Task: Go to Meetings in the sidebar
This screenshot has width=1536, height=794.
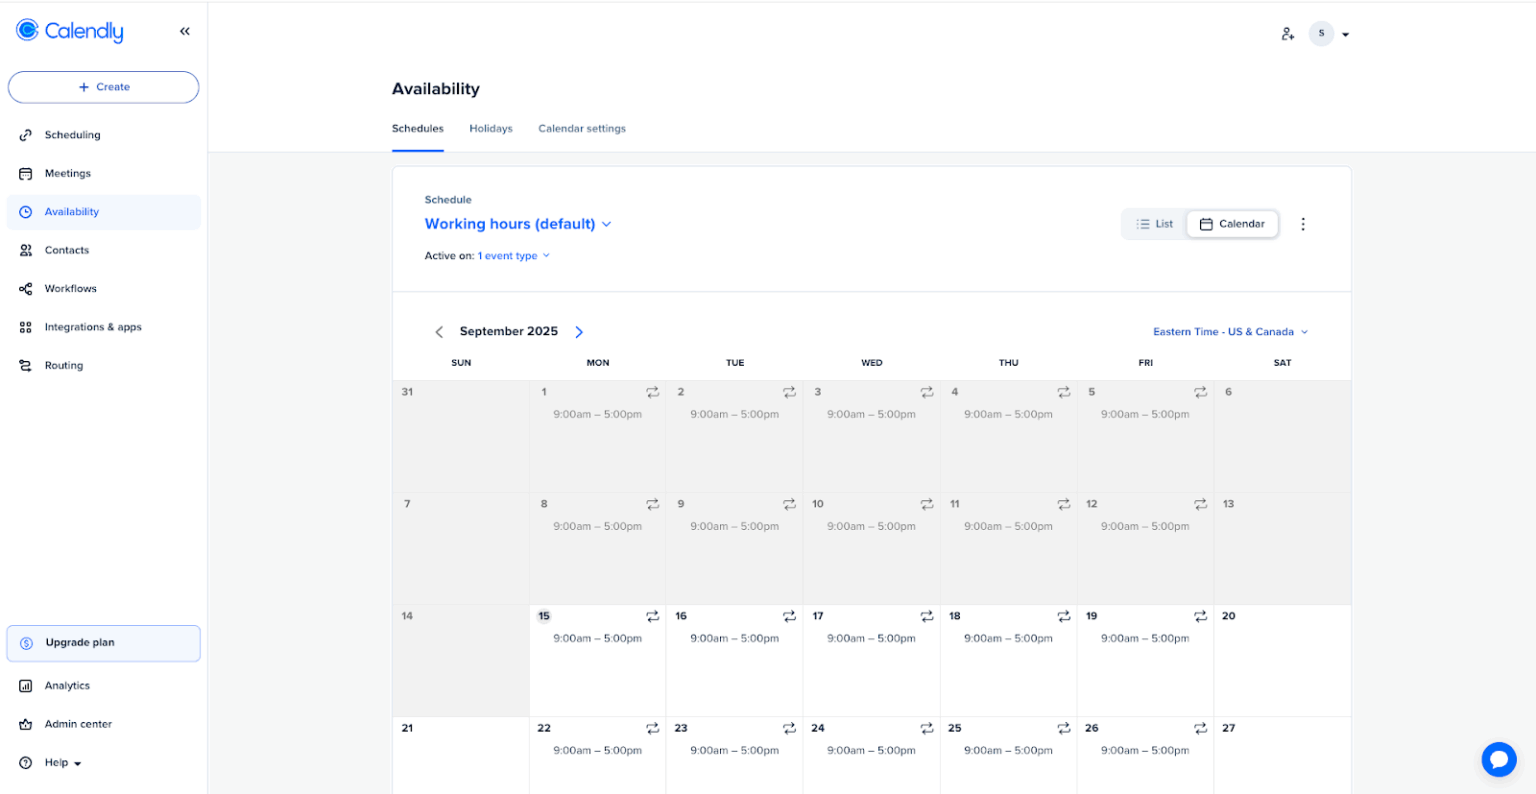Action: coord(104,173)
